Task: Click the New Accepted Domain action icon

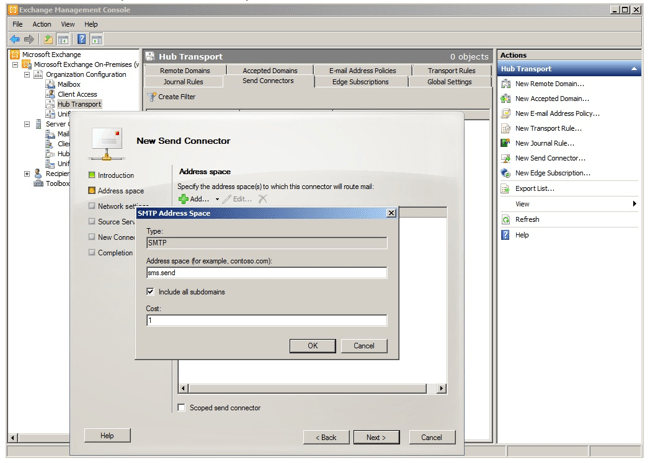Action: coord(505,99)
